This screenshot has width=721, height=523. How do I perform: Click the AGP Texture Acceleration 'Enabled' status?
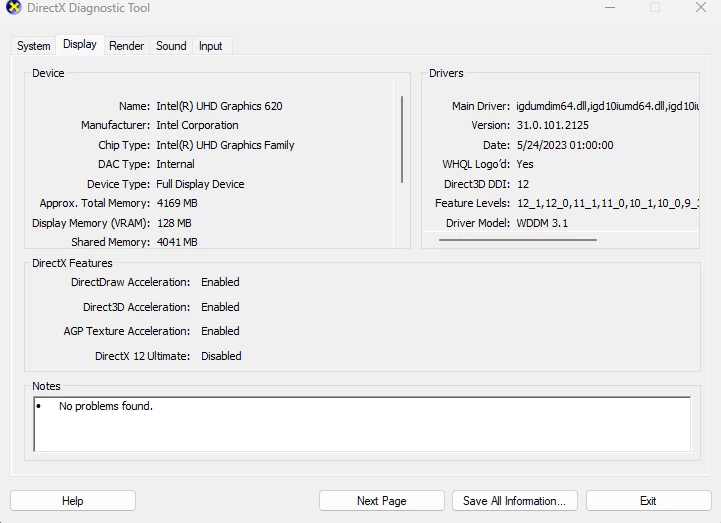(220, 331)
